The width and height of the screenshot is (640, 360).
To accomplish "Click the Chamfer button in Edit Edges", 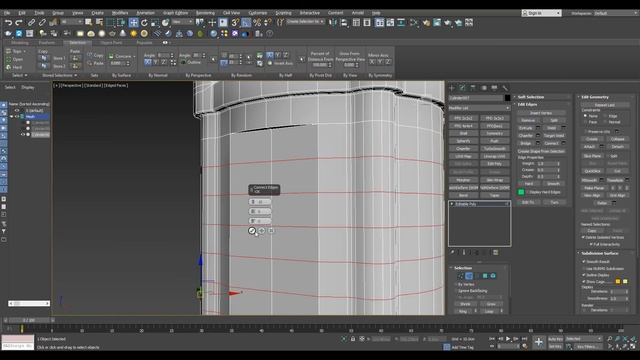I will [526, 136].
